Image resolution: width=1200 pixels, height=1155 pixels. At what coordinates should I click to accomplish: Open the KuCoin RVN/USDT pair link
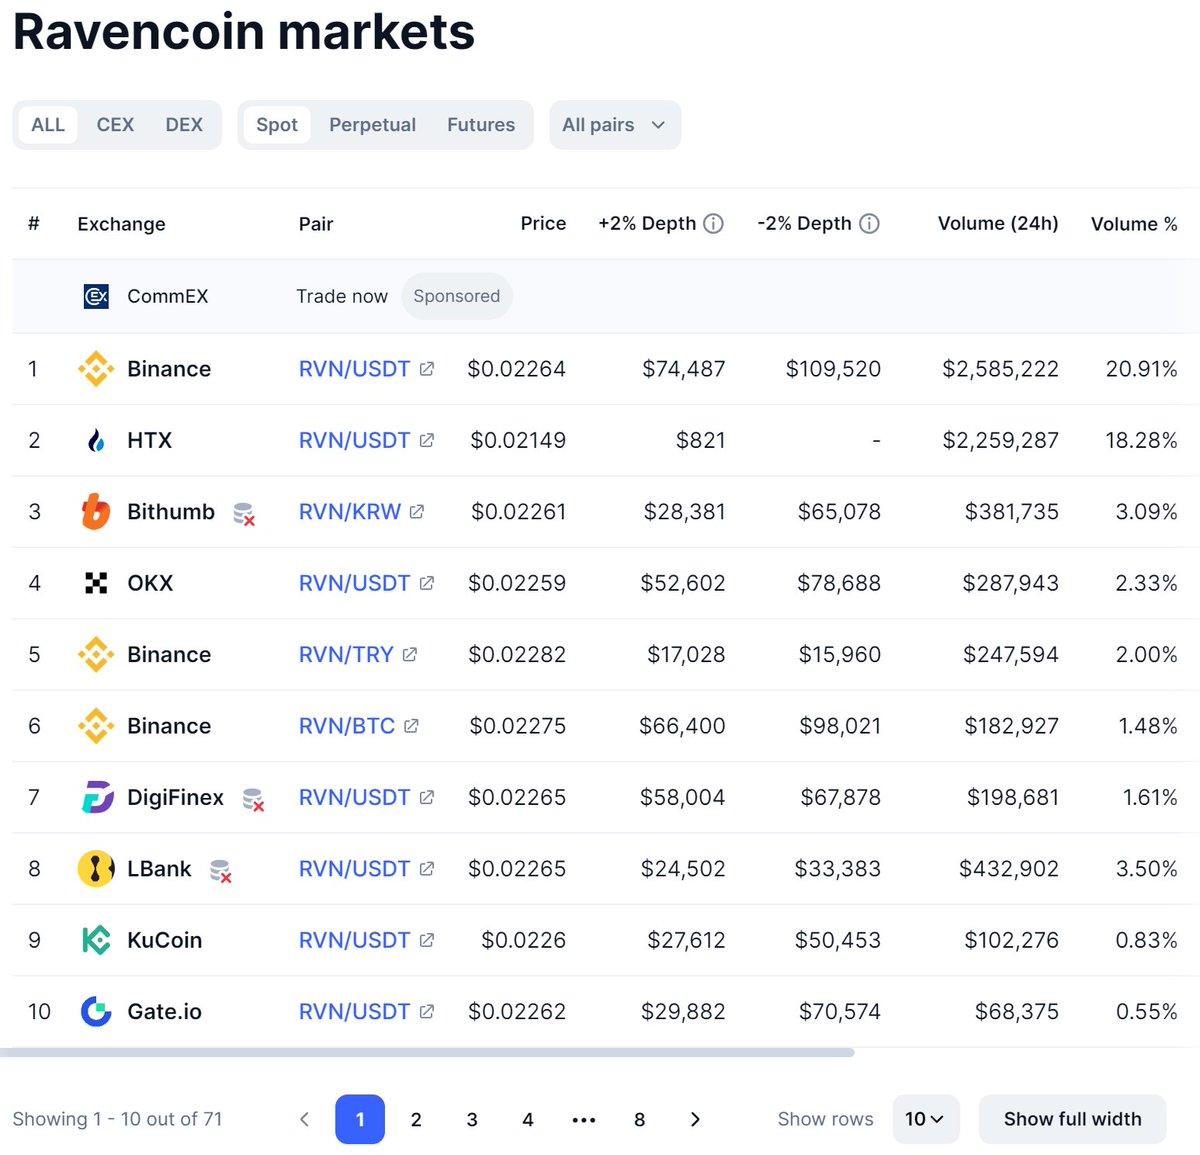(355, 940)
